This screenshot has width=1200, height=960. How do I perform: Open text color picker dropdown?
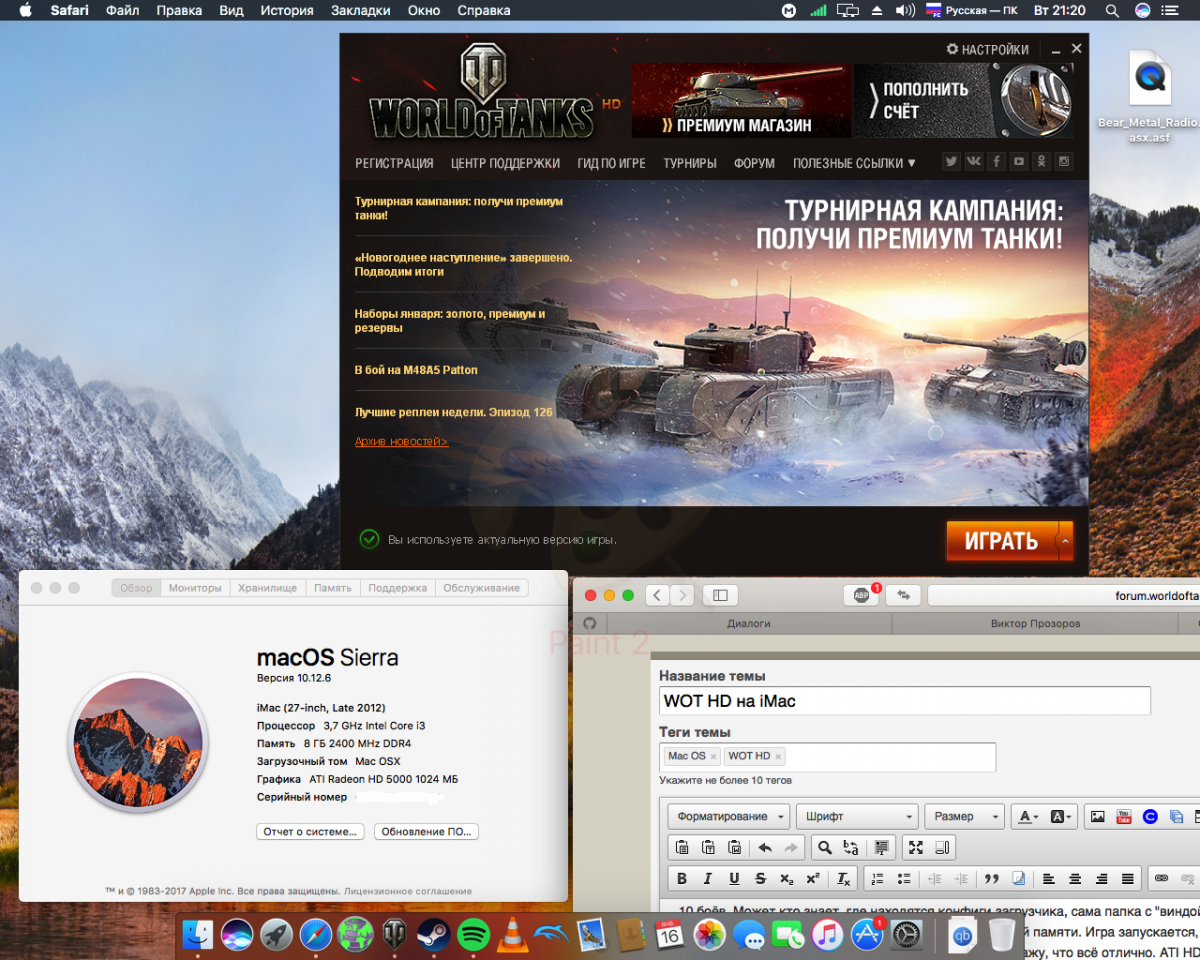[1028, 816]
